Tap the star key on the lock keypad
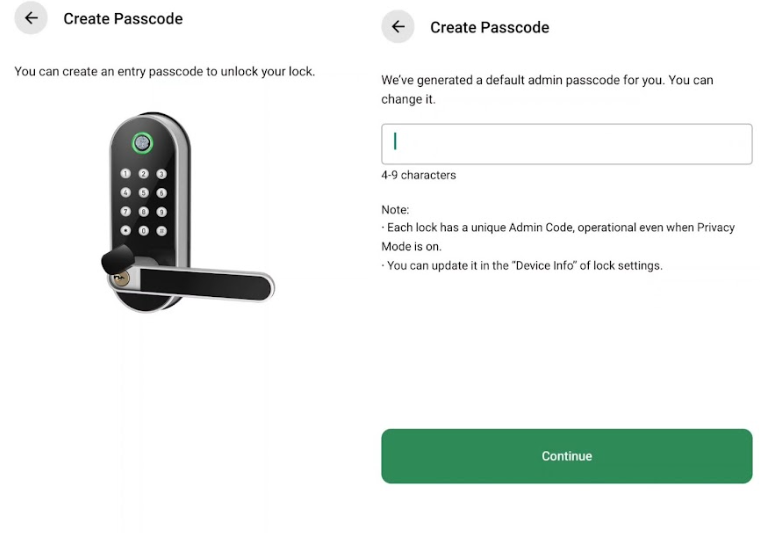Image resolution: width=761 pixels, height=533 pixels. click(126, 230)
